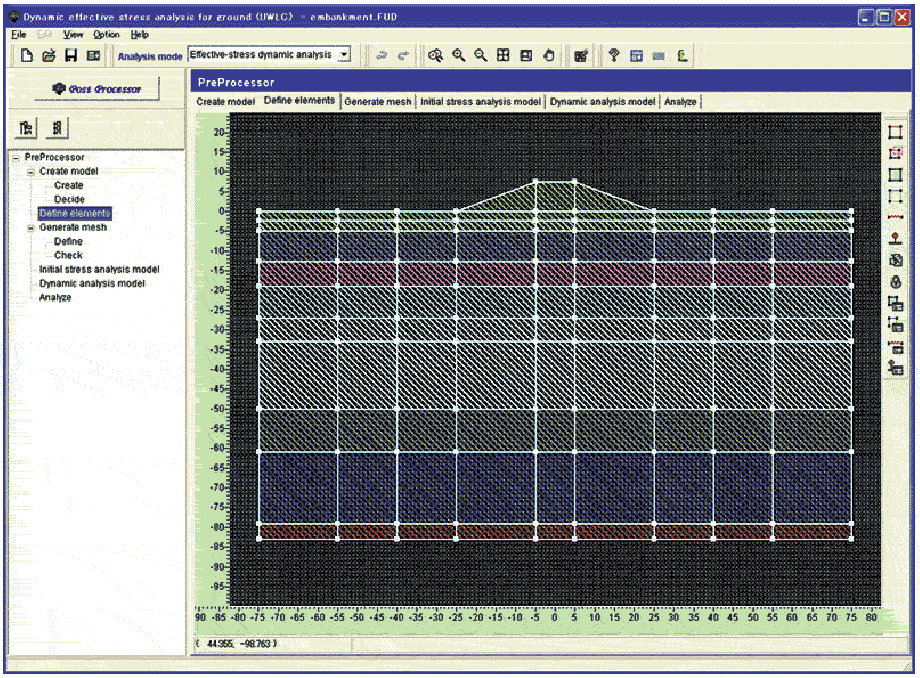Save the project with the floppy icon

tap(71, 56)
